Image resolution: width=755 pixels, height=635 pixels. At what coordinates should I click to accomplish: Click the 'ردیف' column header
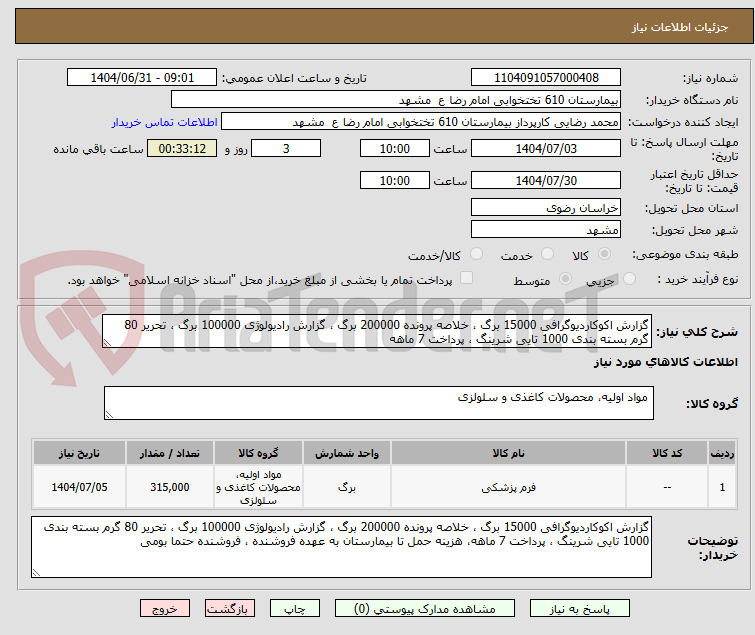point(722,453)
